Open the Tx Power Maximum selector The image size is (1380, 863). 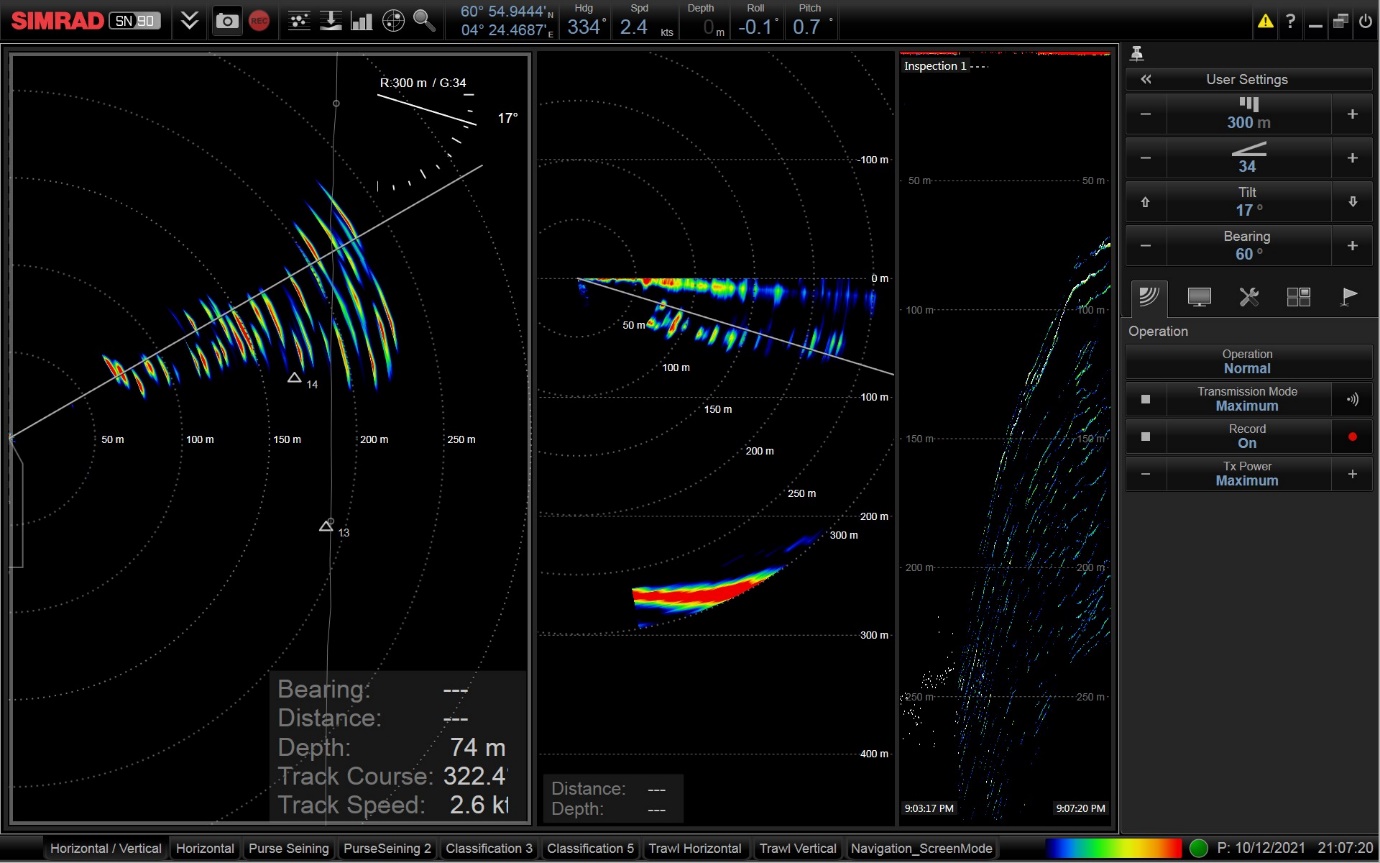1248,474
